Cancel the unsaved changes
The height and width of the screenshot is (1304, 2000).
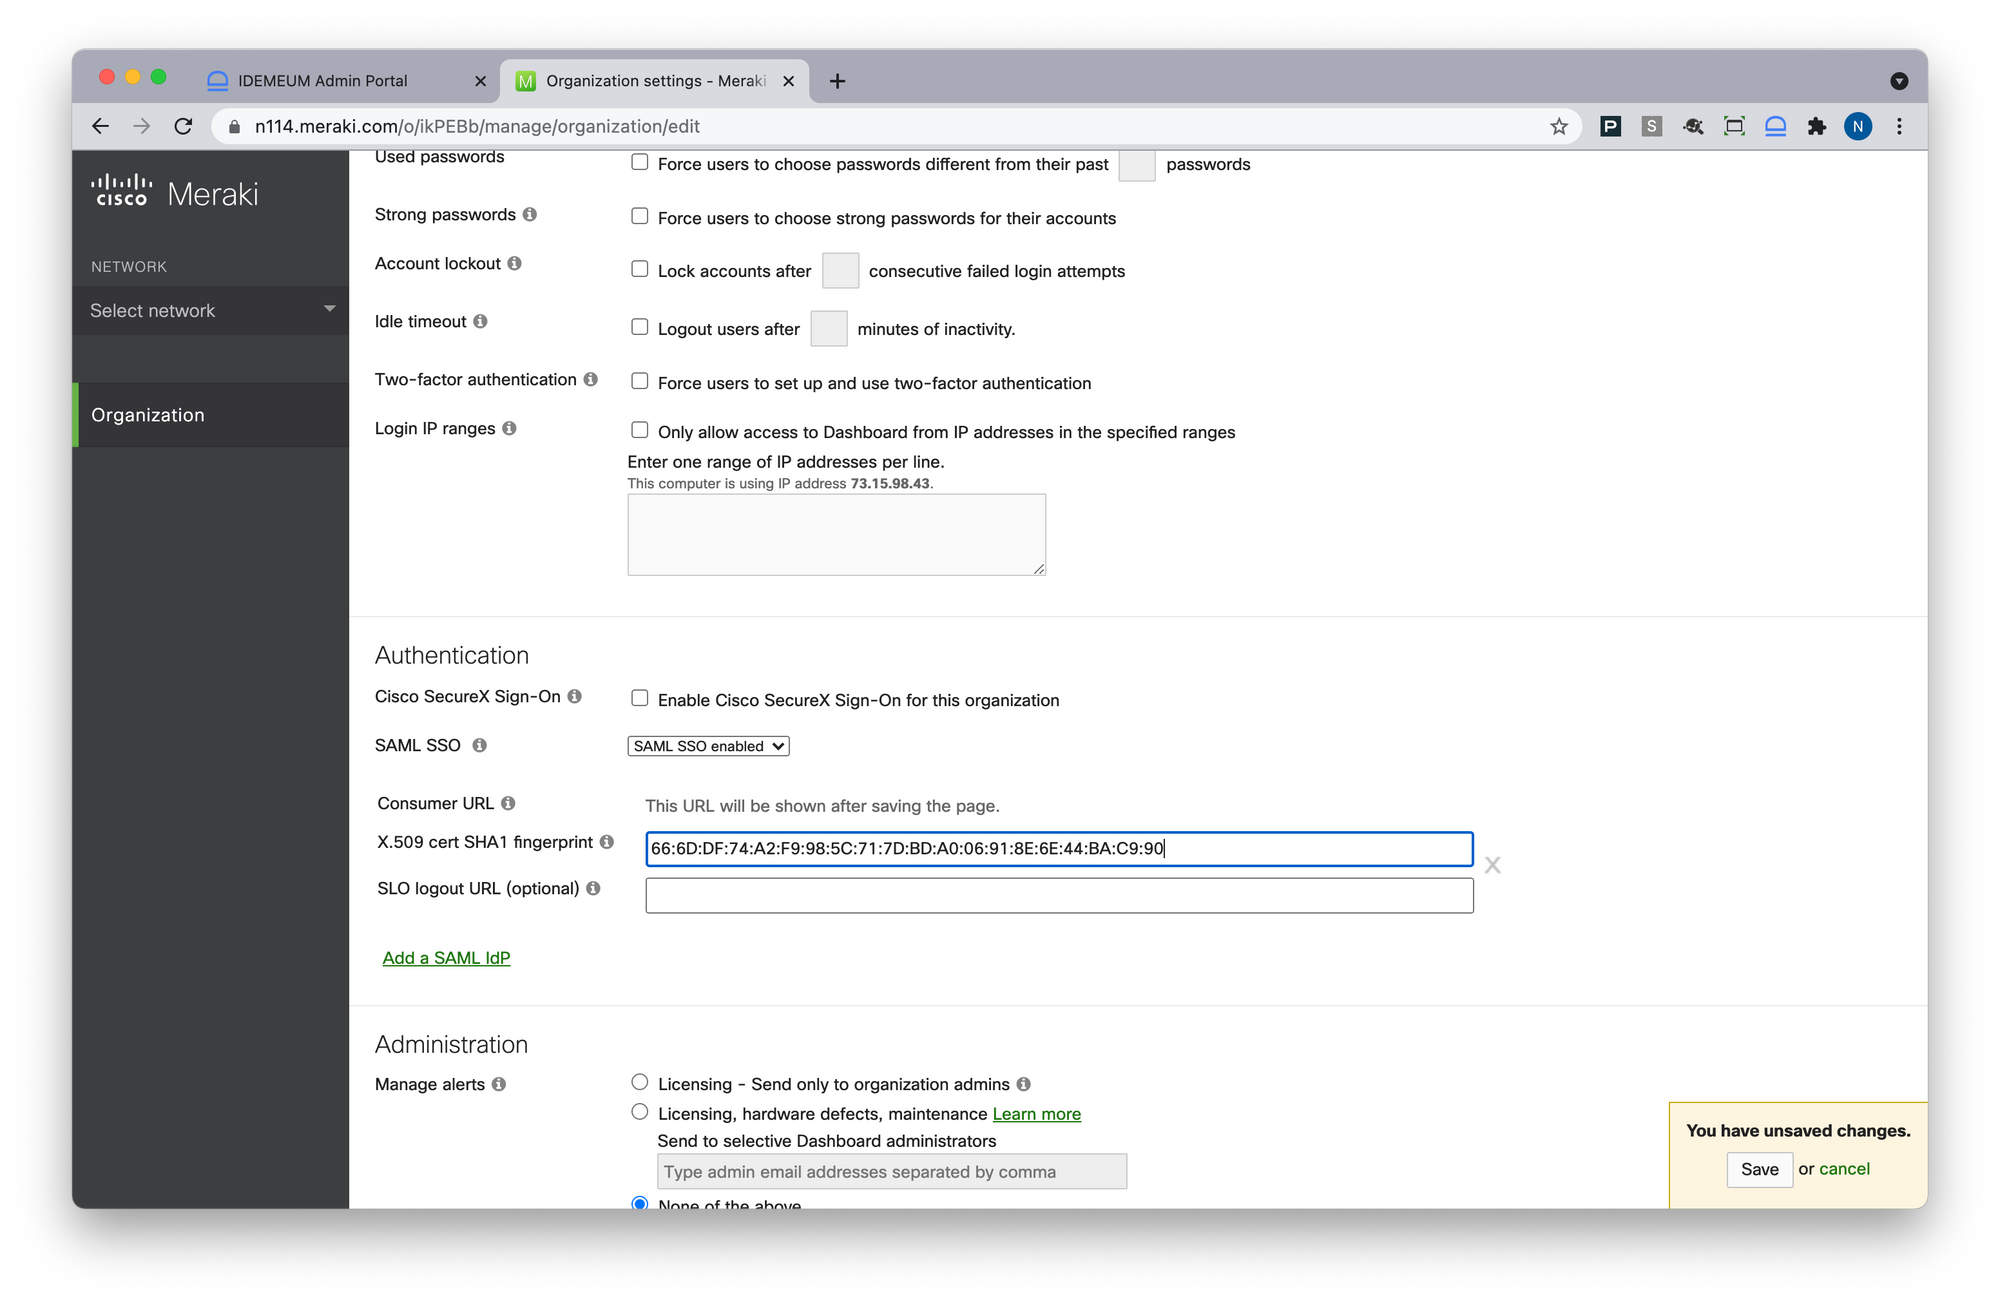(x=1844, y=1169)
